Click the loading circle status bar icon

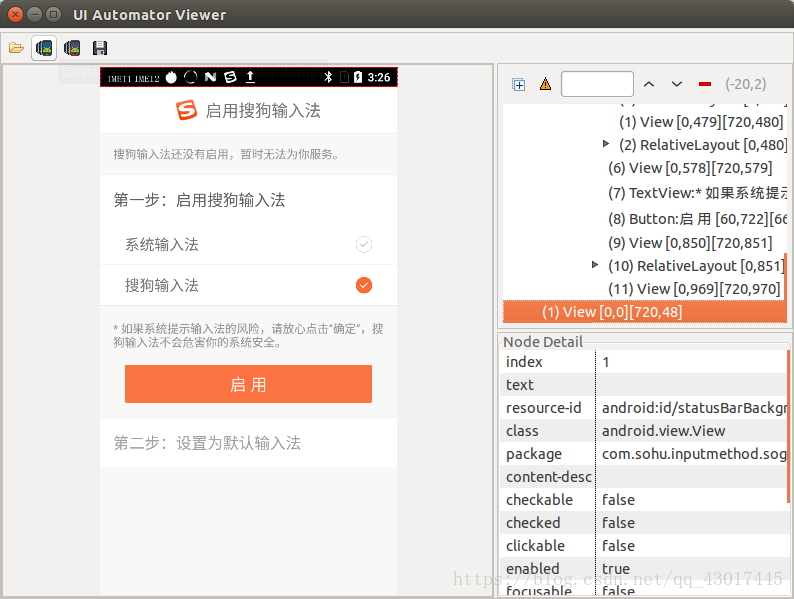coord(190,77)
